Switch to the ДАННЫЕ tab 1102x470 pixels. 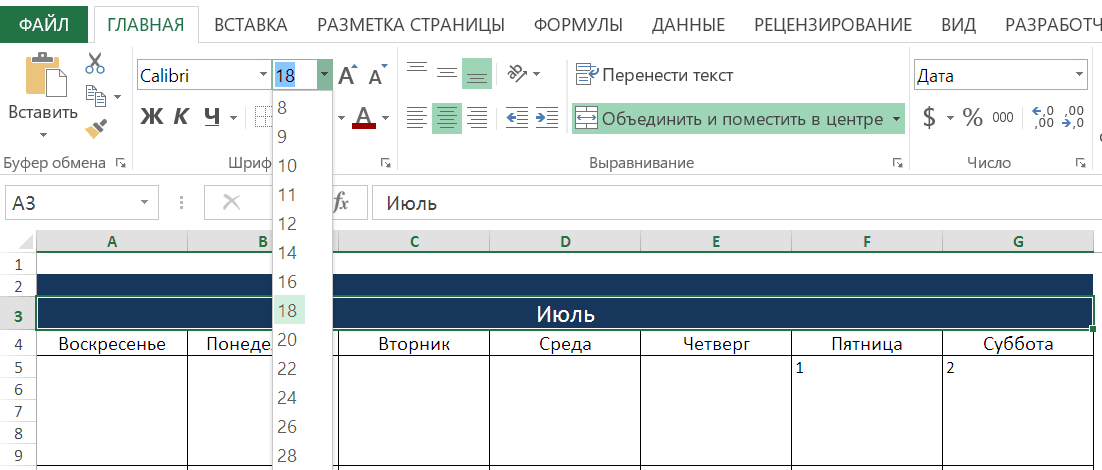[x=689, y=25]
